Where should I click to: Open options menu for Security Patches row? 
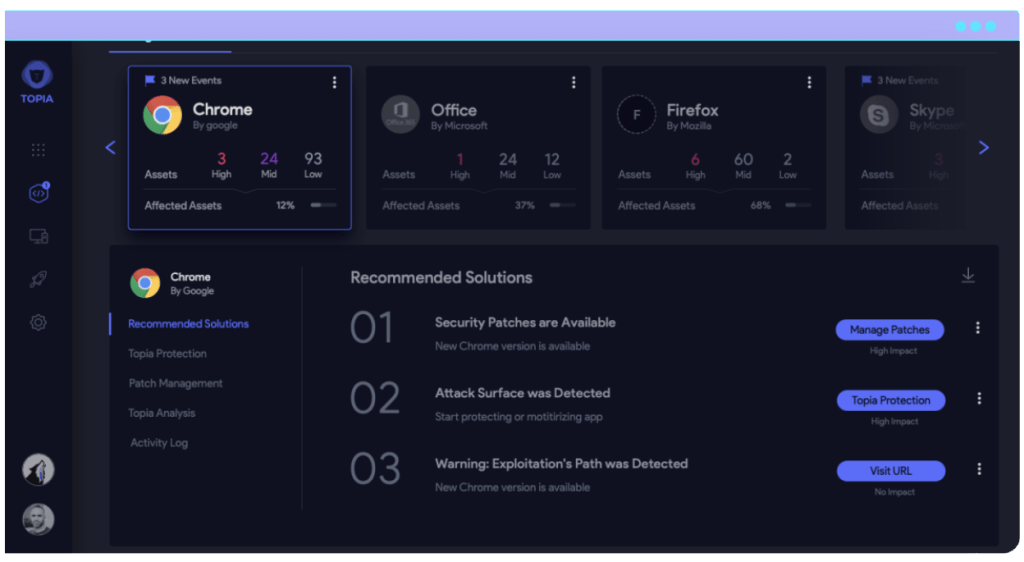coord(977,328)
